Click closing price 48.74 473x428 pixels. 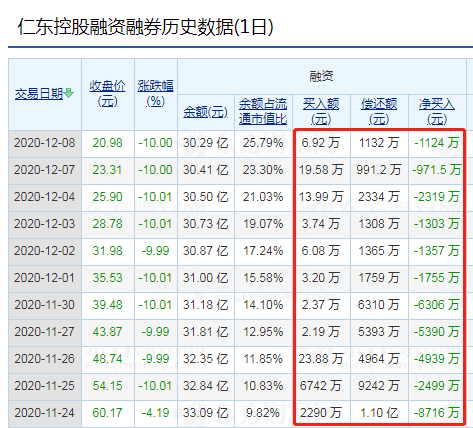click(x=107, y=359)
